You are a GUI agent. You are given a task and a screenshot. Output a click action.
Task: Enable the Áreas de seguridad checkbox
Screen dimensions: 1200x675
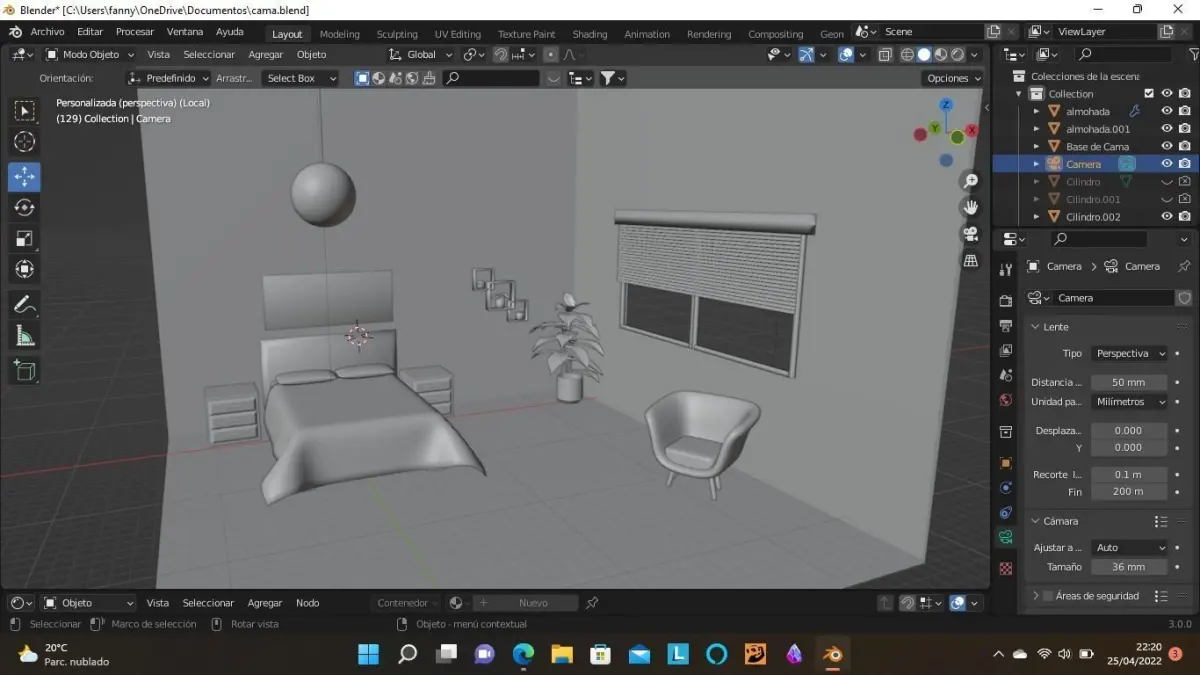click(x=1047, y=596)
